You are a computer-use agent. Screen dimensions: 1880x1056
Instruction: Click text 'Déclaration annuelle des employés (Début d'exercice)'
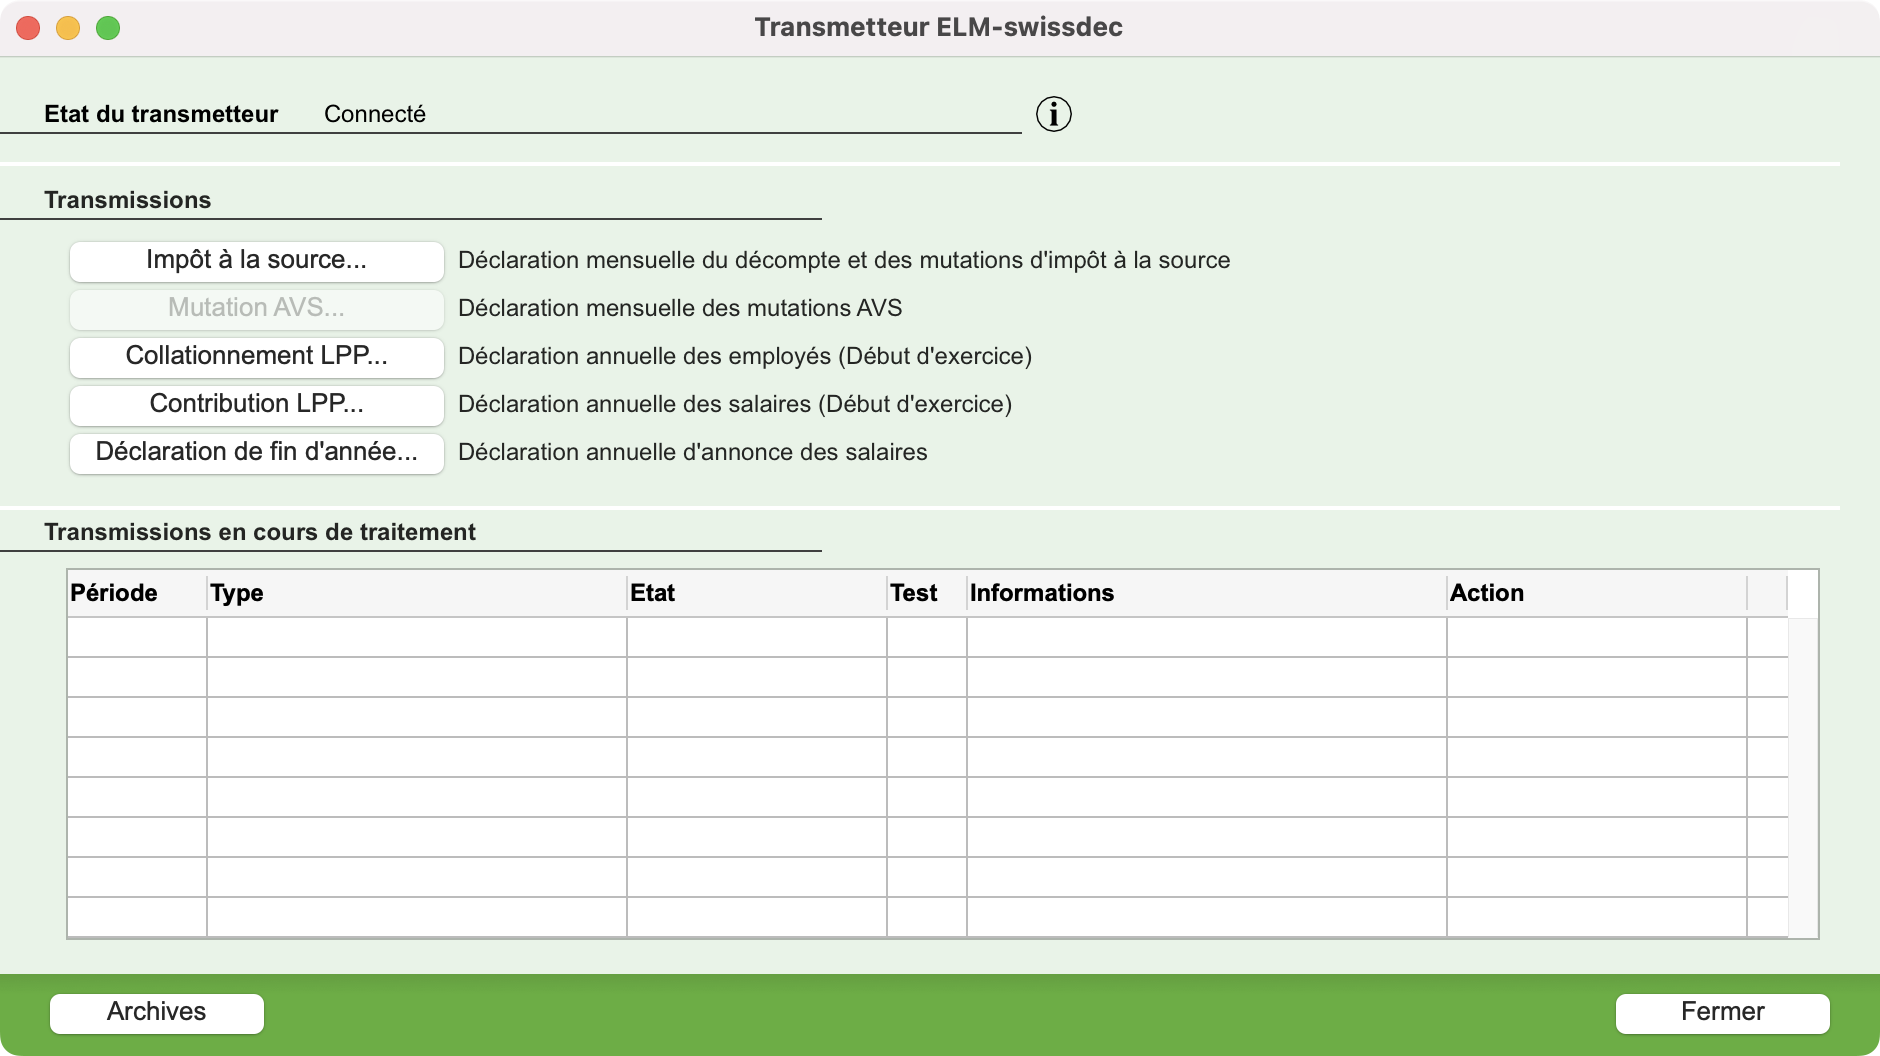(x=745, y=356)
